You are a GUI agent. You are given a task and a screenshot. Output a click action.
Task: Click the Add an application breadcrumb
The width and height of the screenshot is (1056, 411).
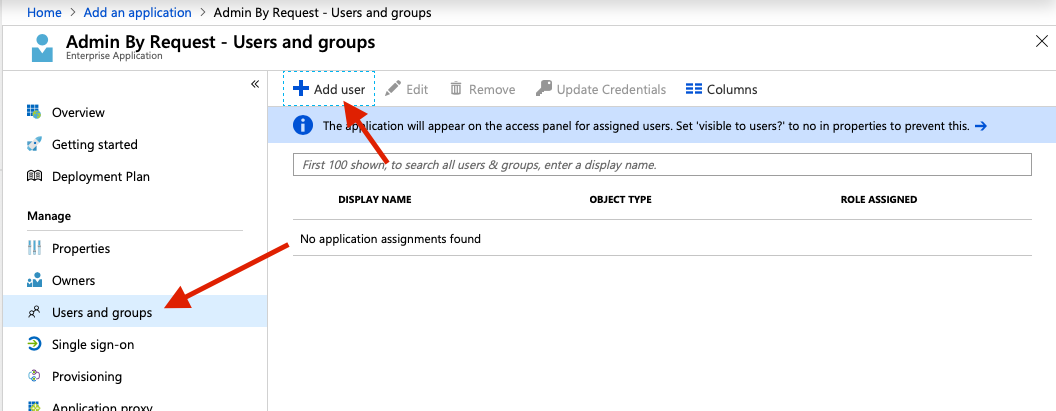137,12
